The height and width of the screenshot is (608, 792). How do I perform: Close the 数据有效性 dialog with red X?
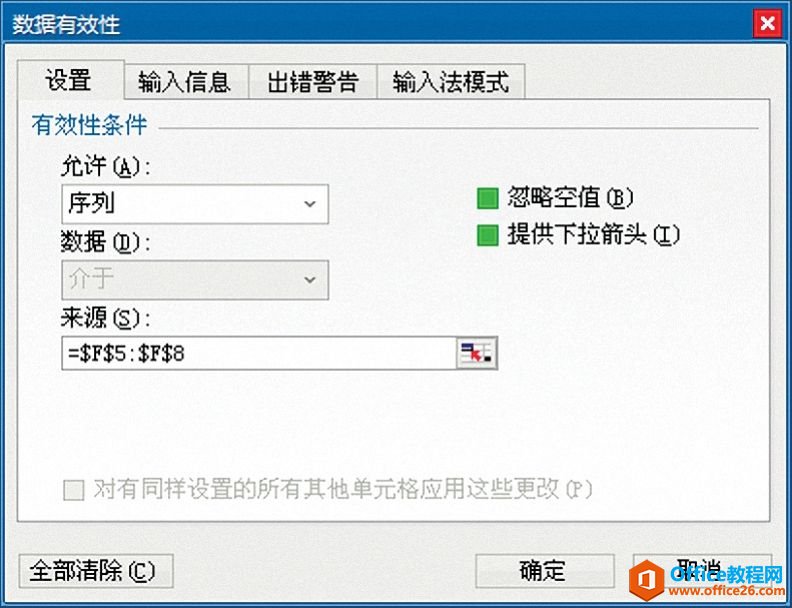767,23
